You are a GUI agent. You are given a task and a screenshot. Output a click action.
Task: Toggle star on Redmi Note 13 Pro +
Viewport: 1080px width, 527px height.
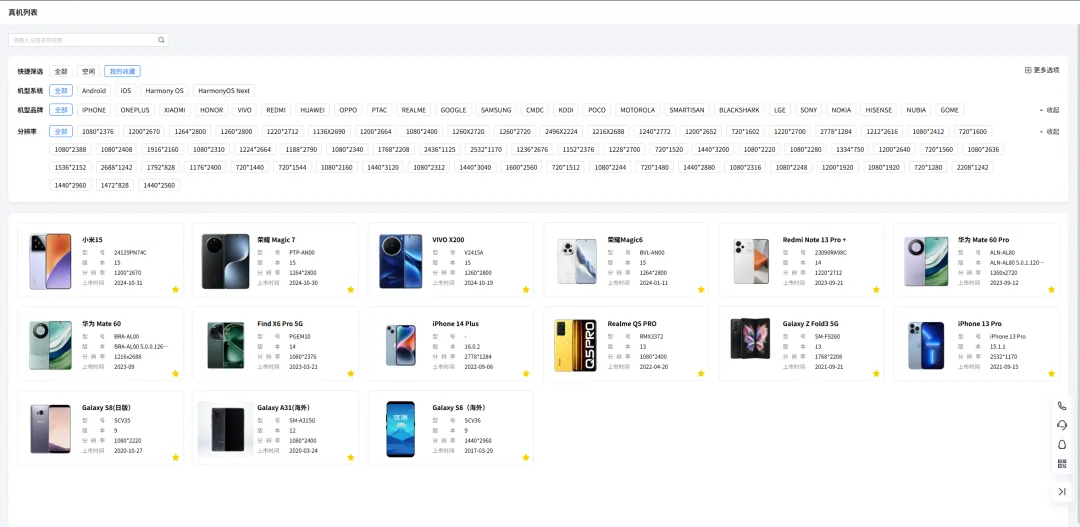coord(876,289)
